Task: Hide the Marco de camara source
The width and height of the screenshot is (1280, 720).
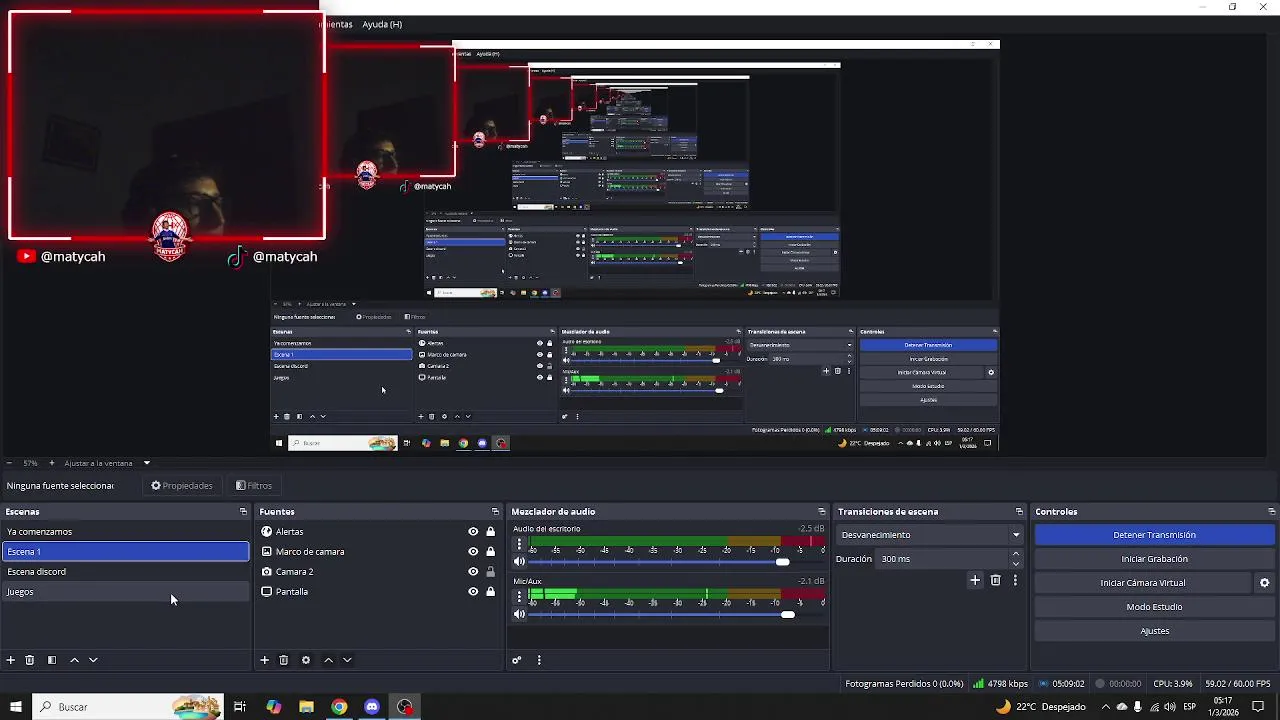Action: 473,552
